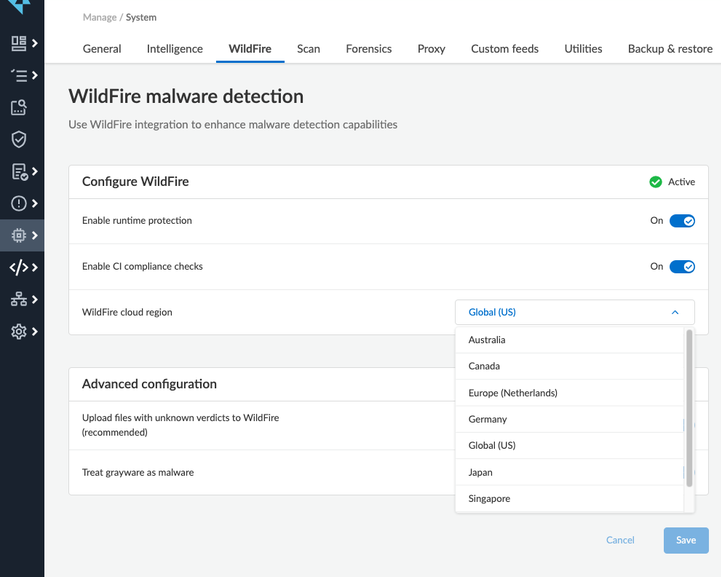This screenshot has width=721, height=577.
Task: Choose Global (US) in dropdown list
Action: pyautogui.click(x=569, y=446)
